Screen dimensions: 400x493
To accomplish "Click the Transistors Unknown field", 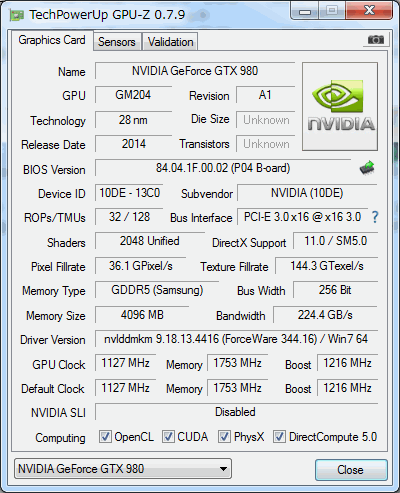I will 266,144.
